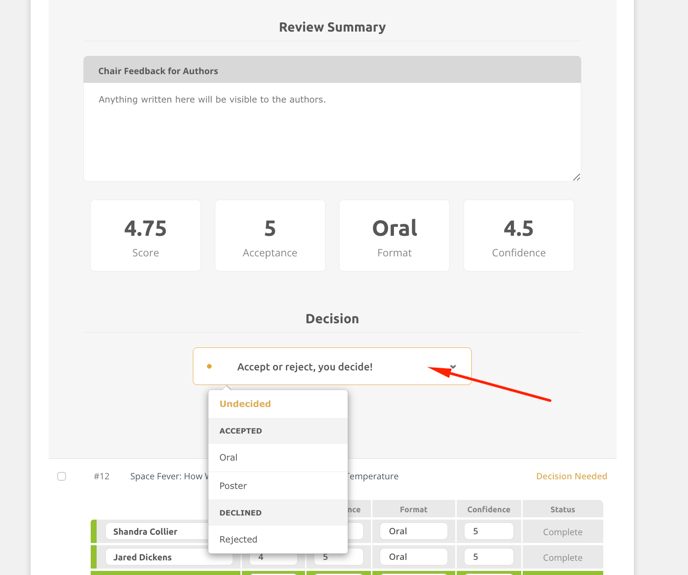The width and height of the screenshot is (688, 575).
Task: Open the Decision dropdown chevron
Action: click(453, 367)
